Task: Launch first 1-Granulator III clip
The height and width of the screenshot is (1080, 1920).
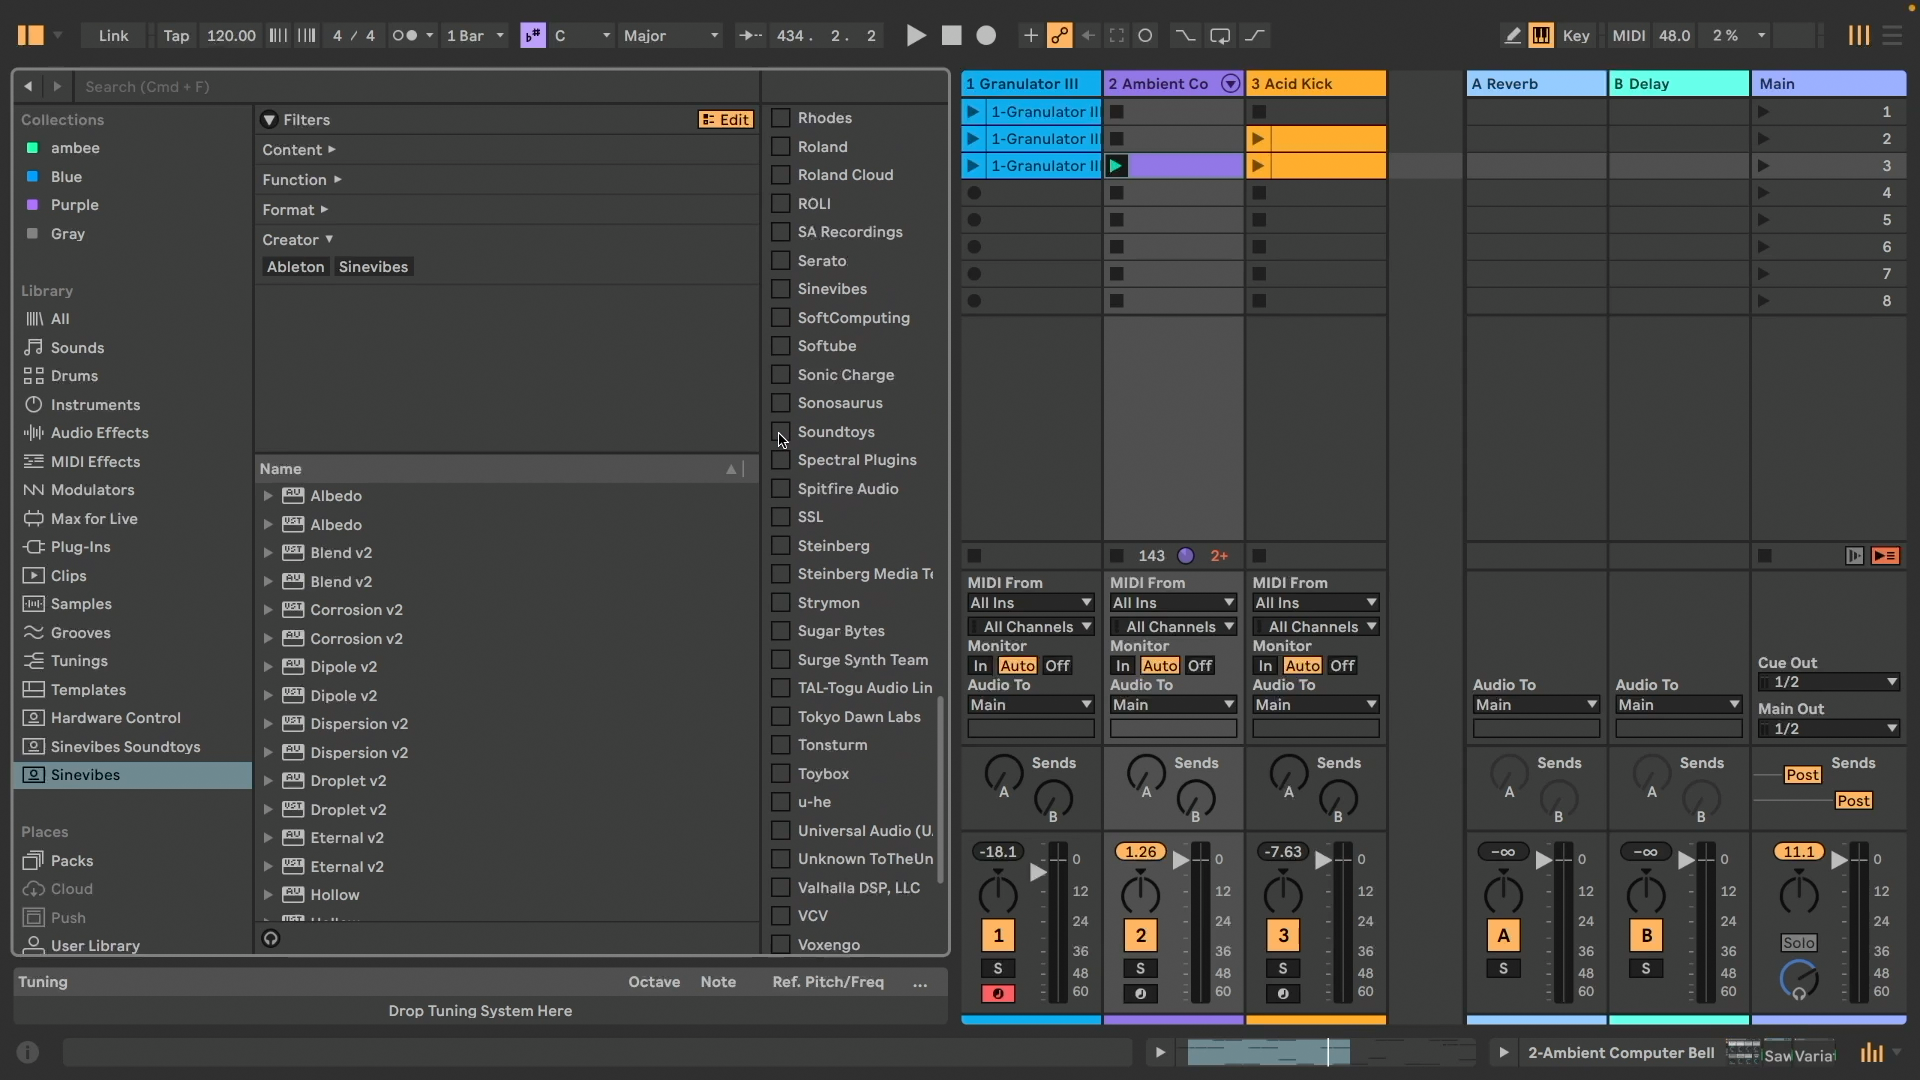Action: [x=973, y=111]
